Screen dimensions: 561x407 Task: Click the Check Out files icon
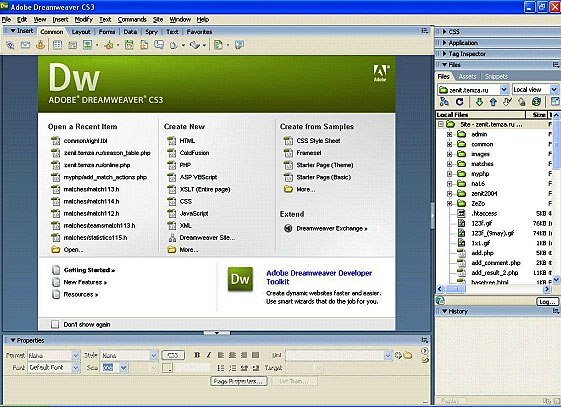tap(507, 102)
